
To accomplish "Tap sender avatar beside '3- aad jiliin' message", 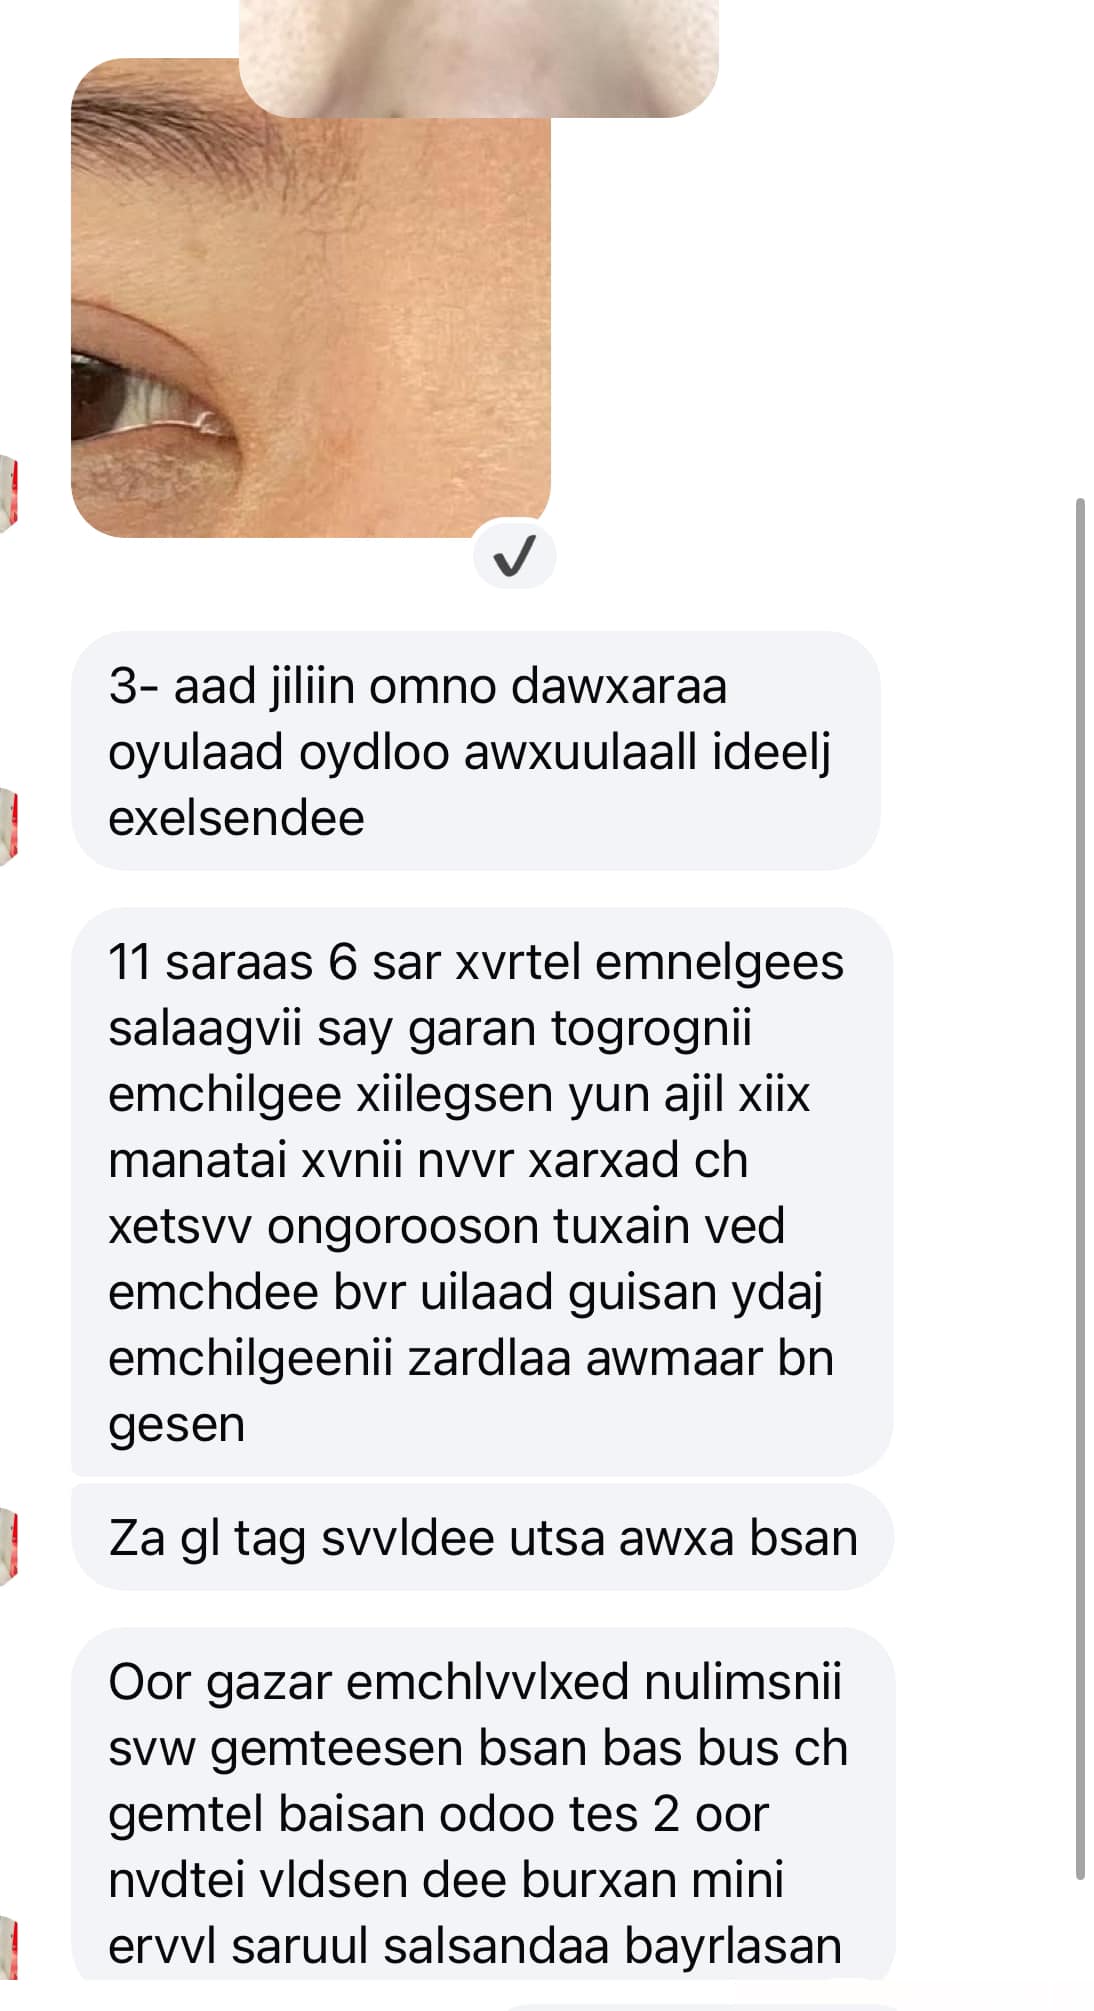I will [8, 825].
